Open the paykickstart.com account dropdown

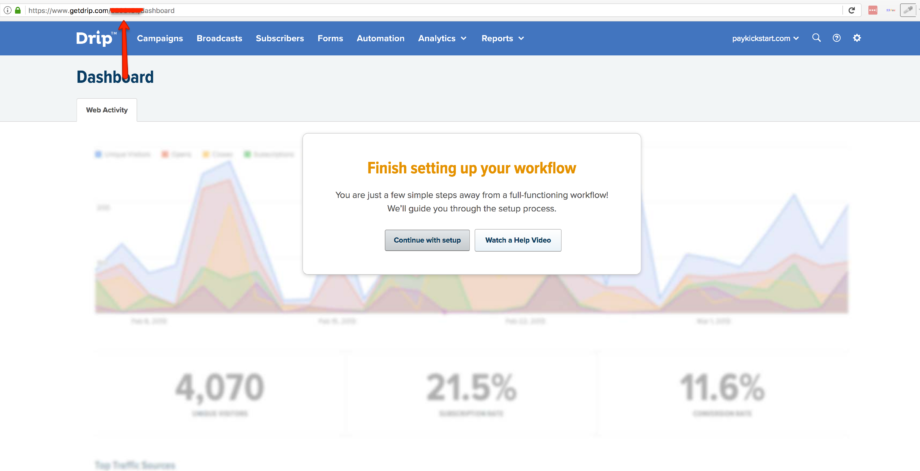point(766,38)
